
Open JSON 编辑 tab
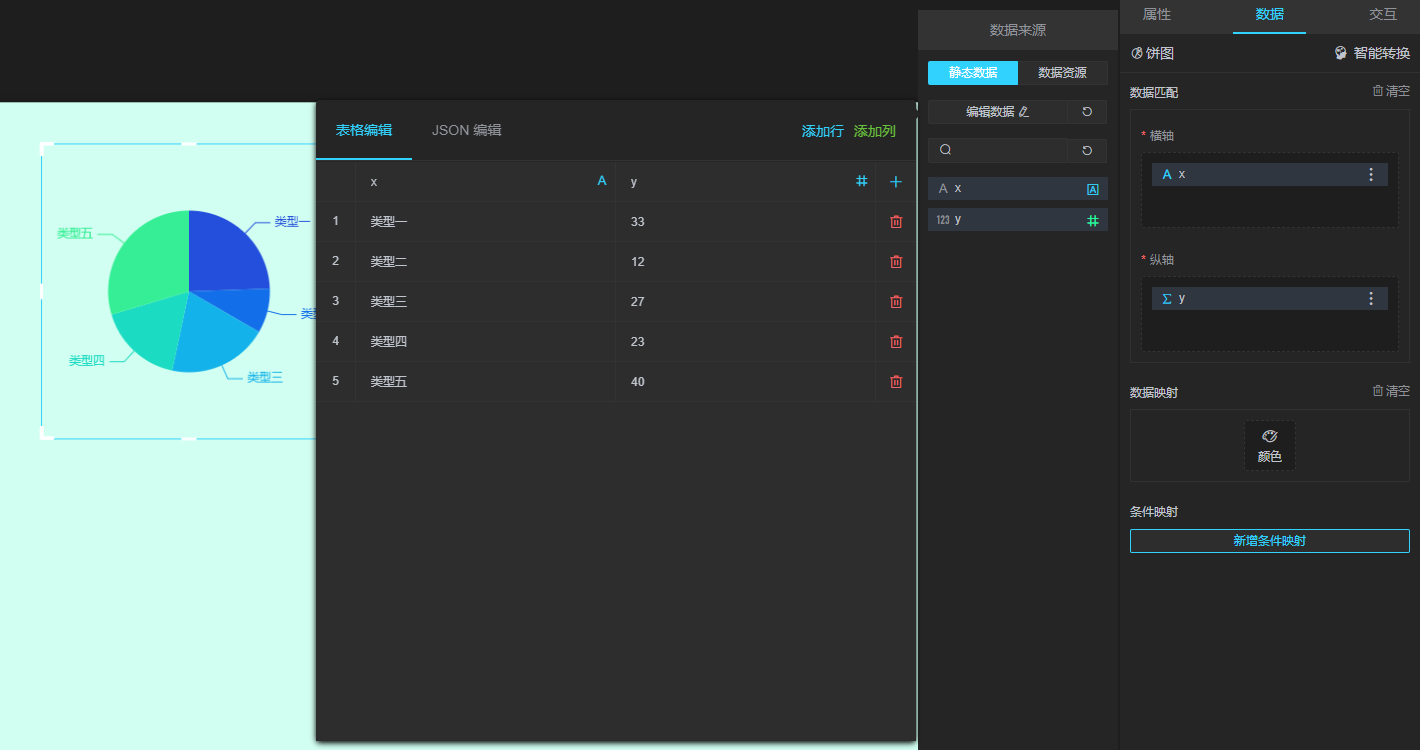click(x=467, y=130)
